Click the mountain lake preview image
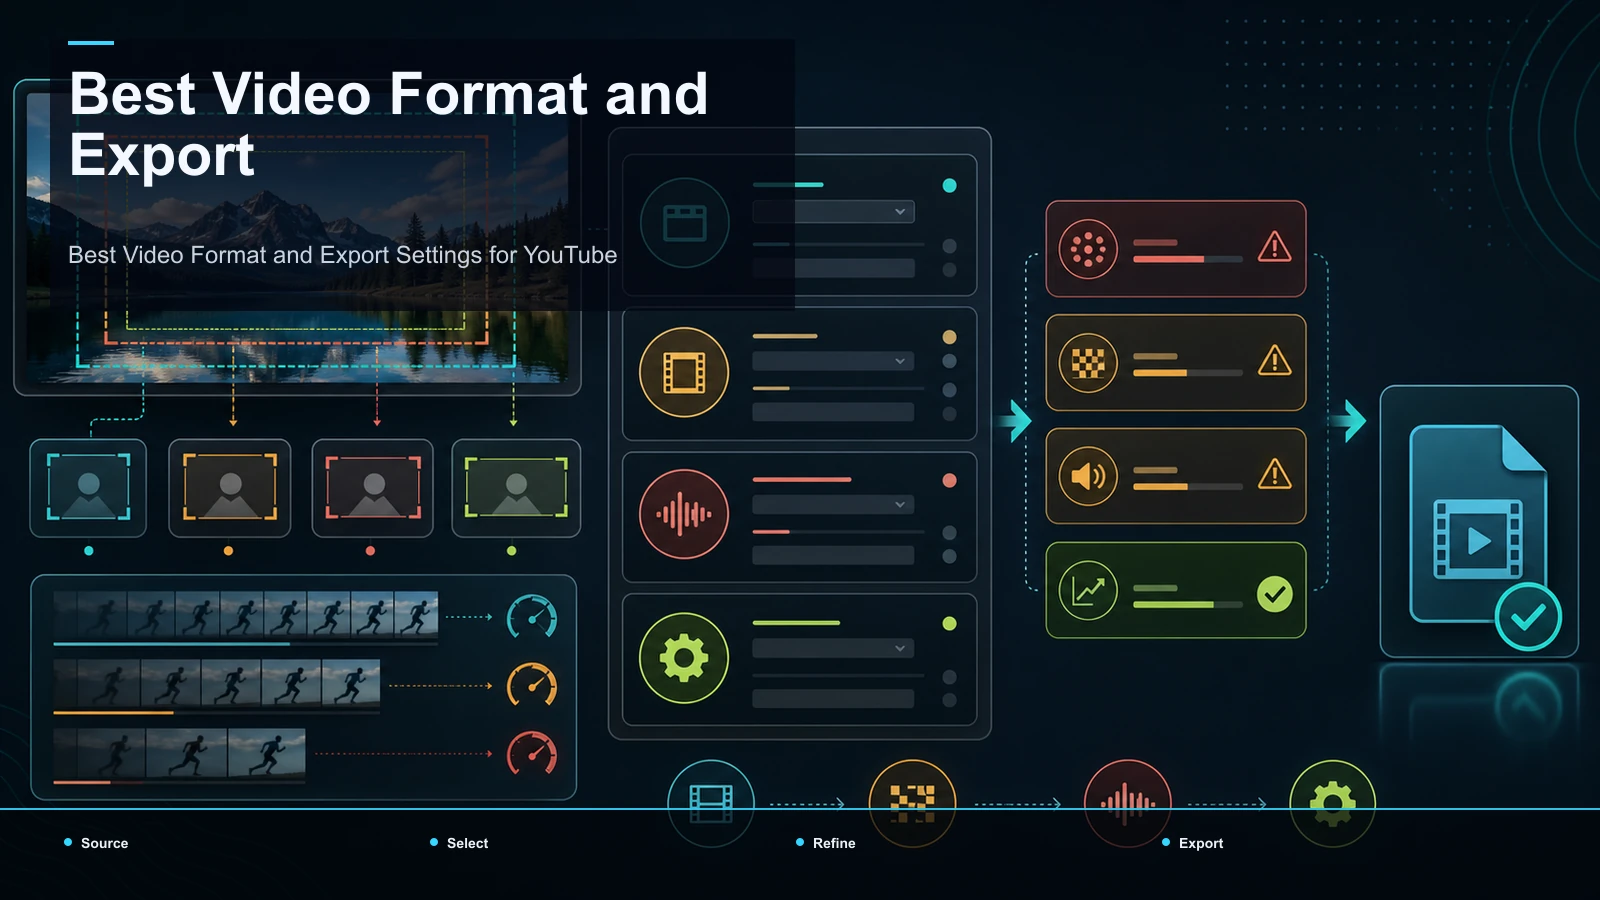1600x900 pixels. pos(298,237)
